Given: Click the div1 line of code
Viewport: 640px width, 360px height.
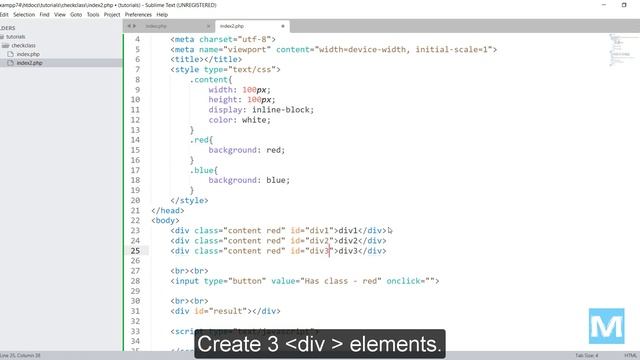Looking at the screenshot, I should [278, 231].
